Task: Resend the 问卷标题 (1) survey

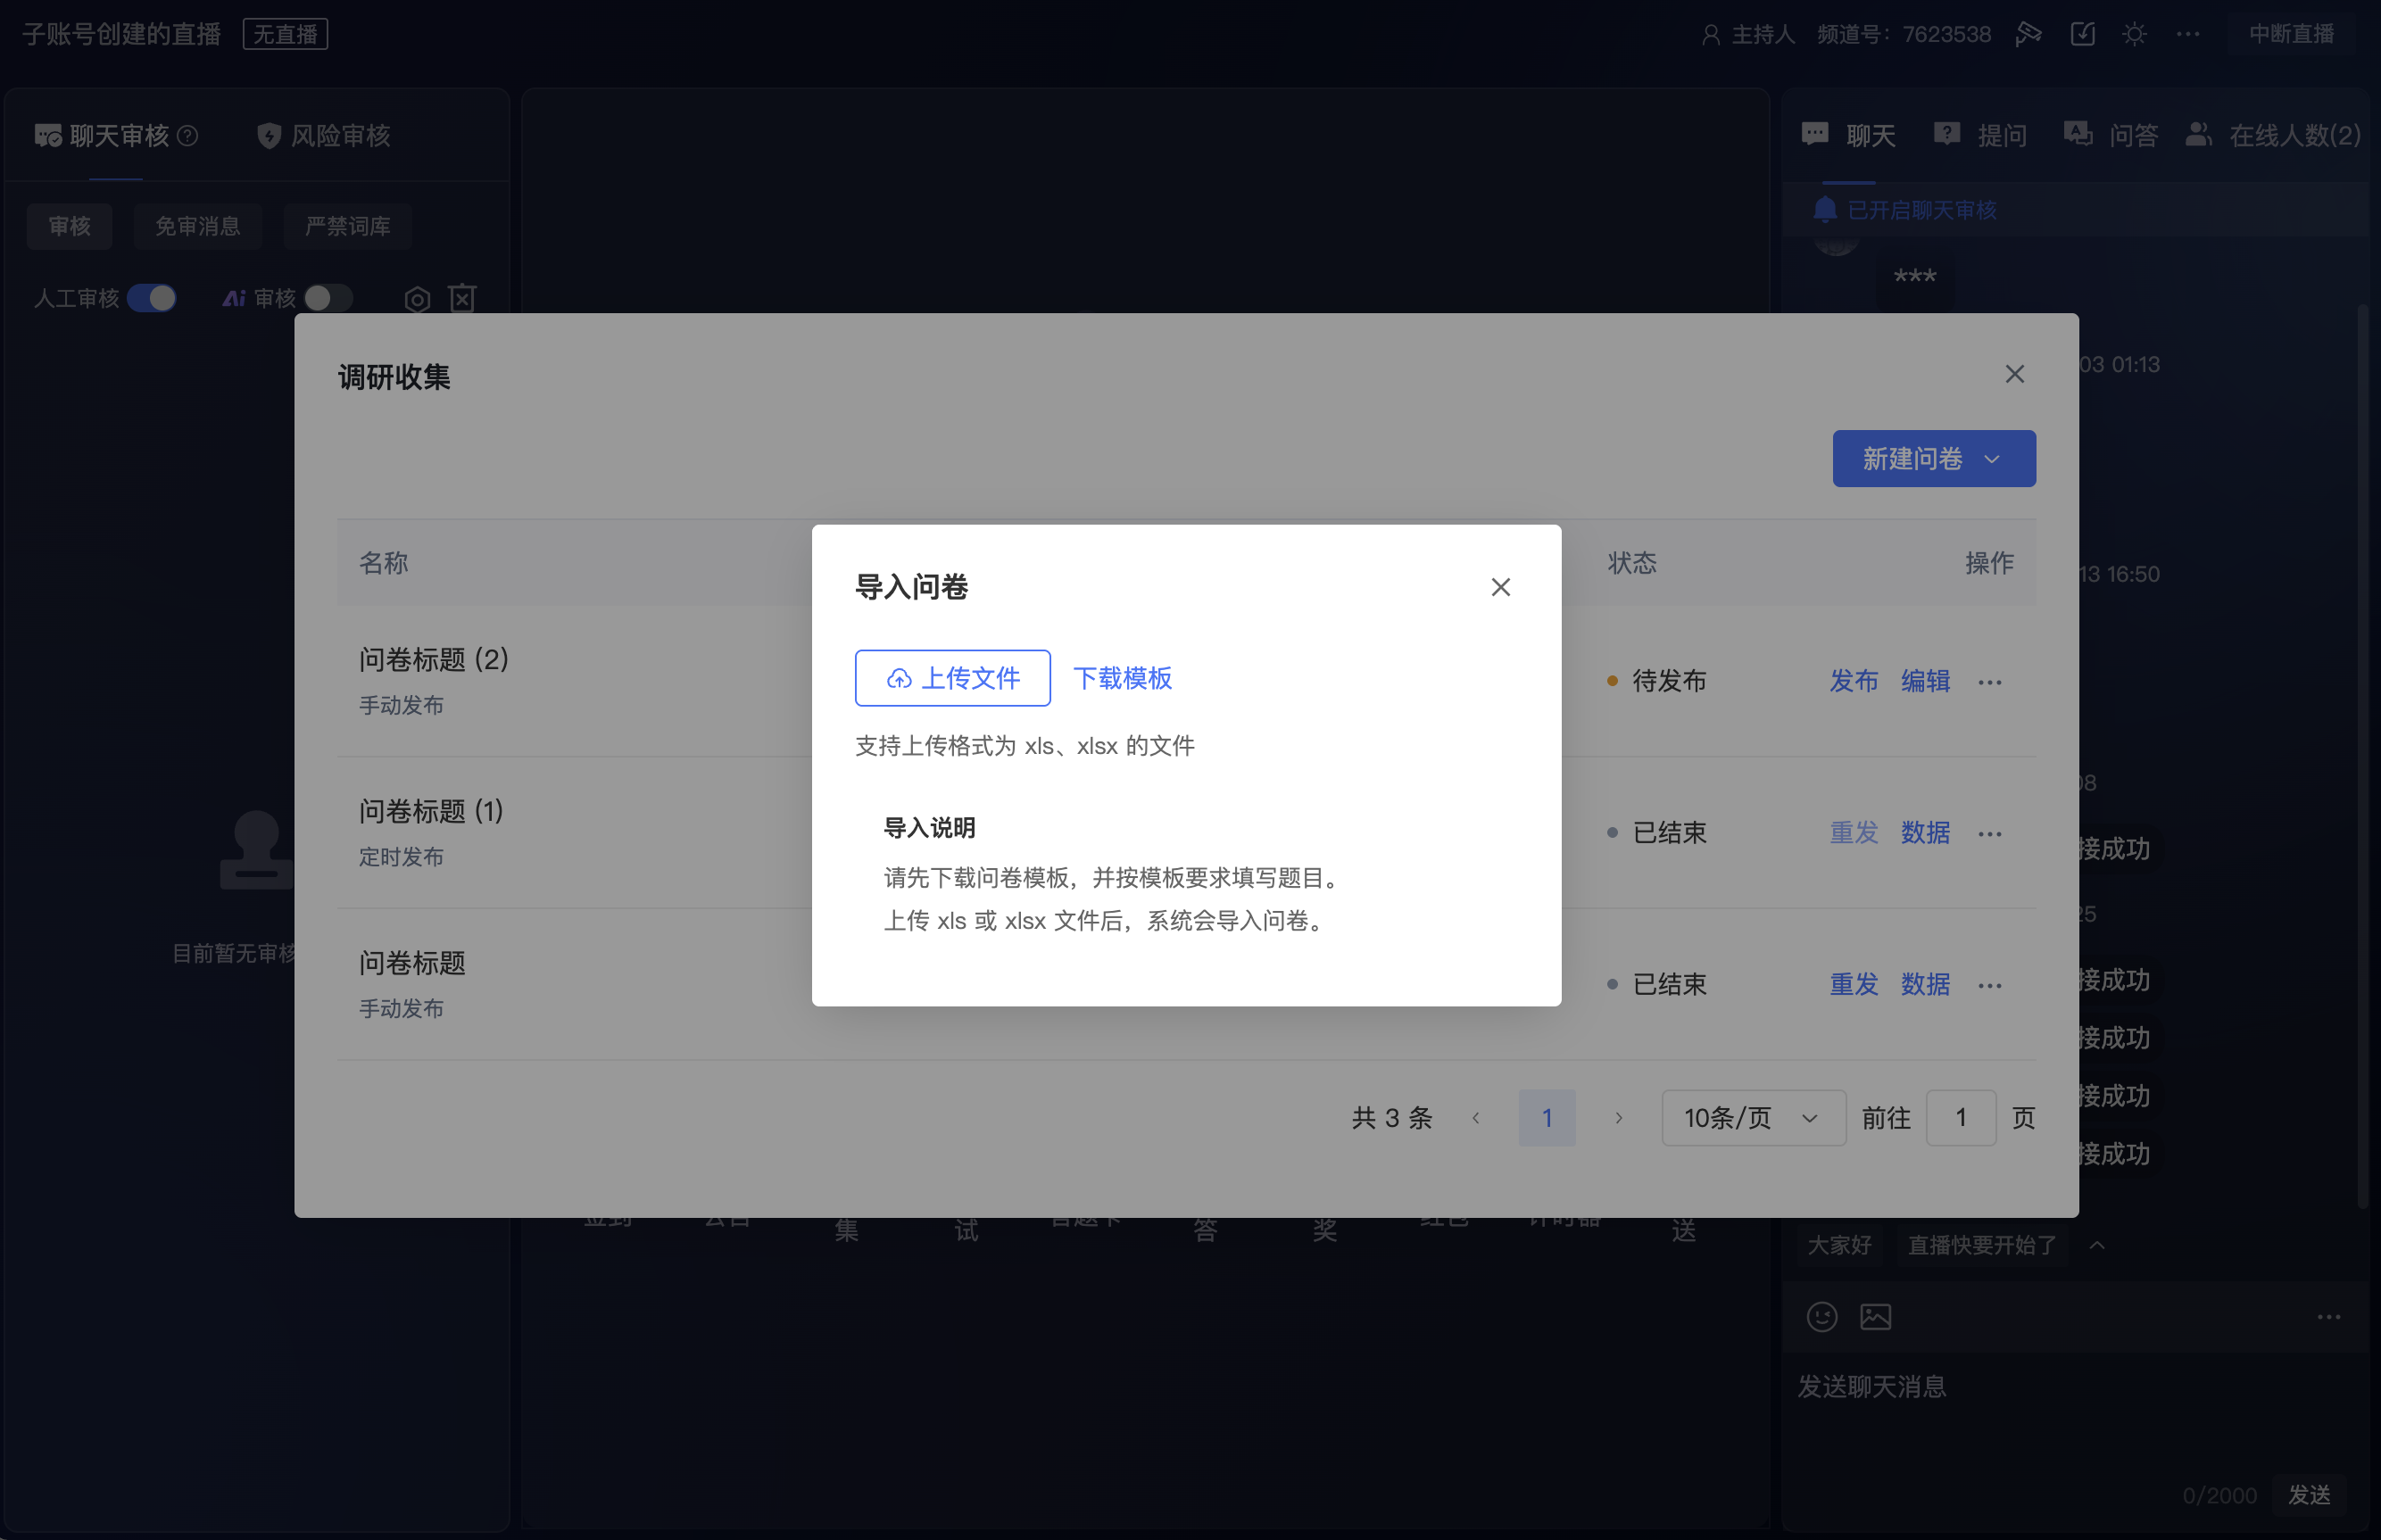Action: pos(1853,833)
